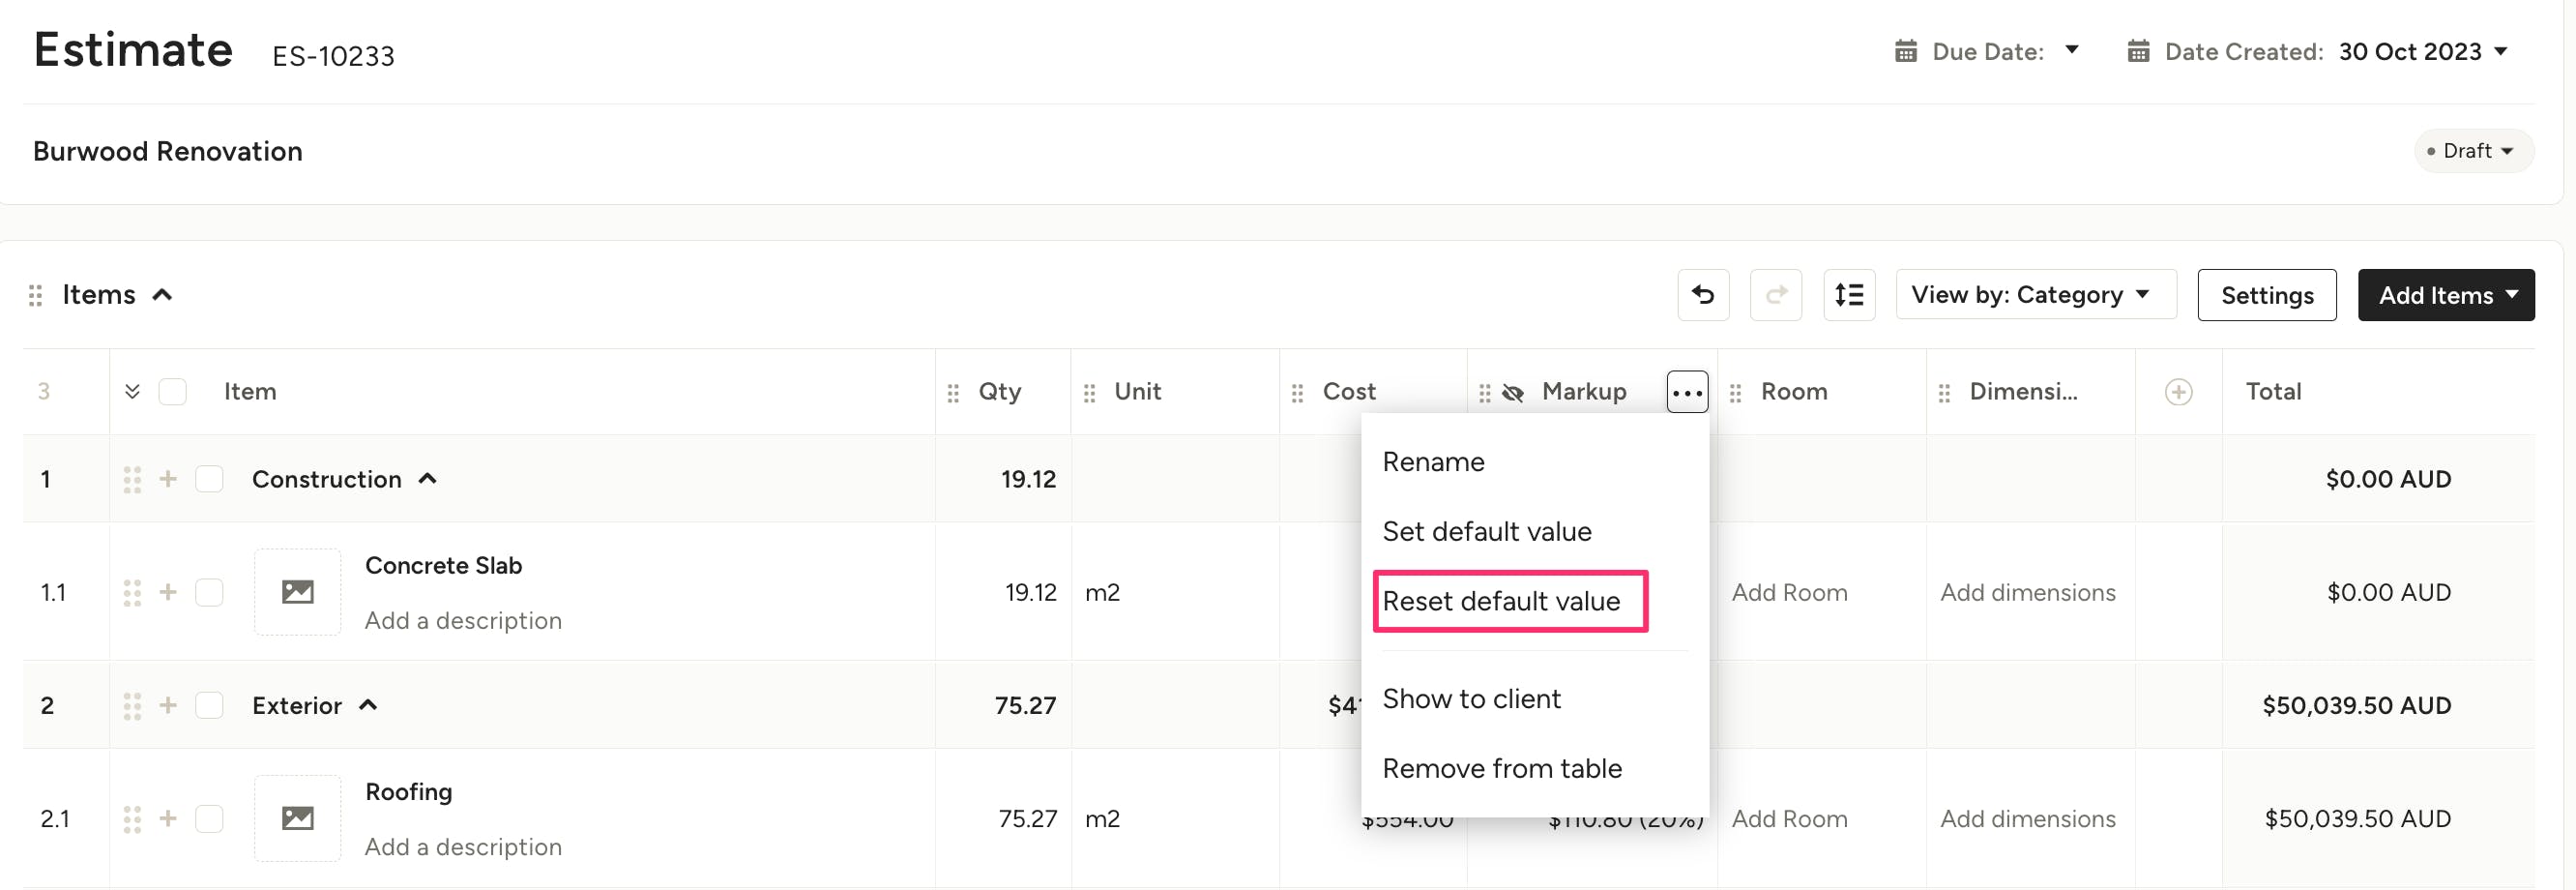Check the Exterior category checkbox
Image resolution: width=2576 pixels, height=890 pixels.
coord(209,705)
